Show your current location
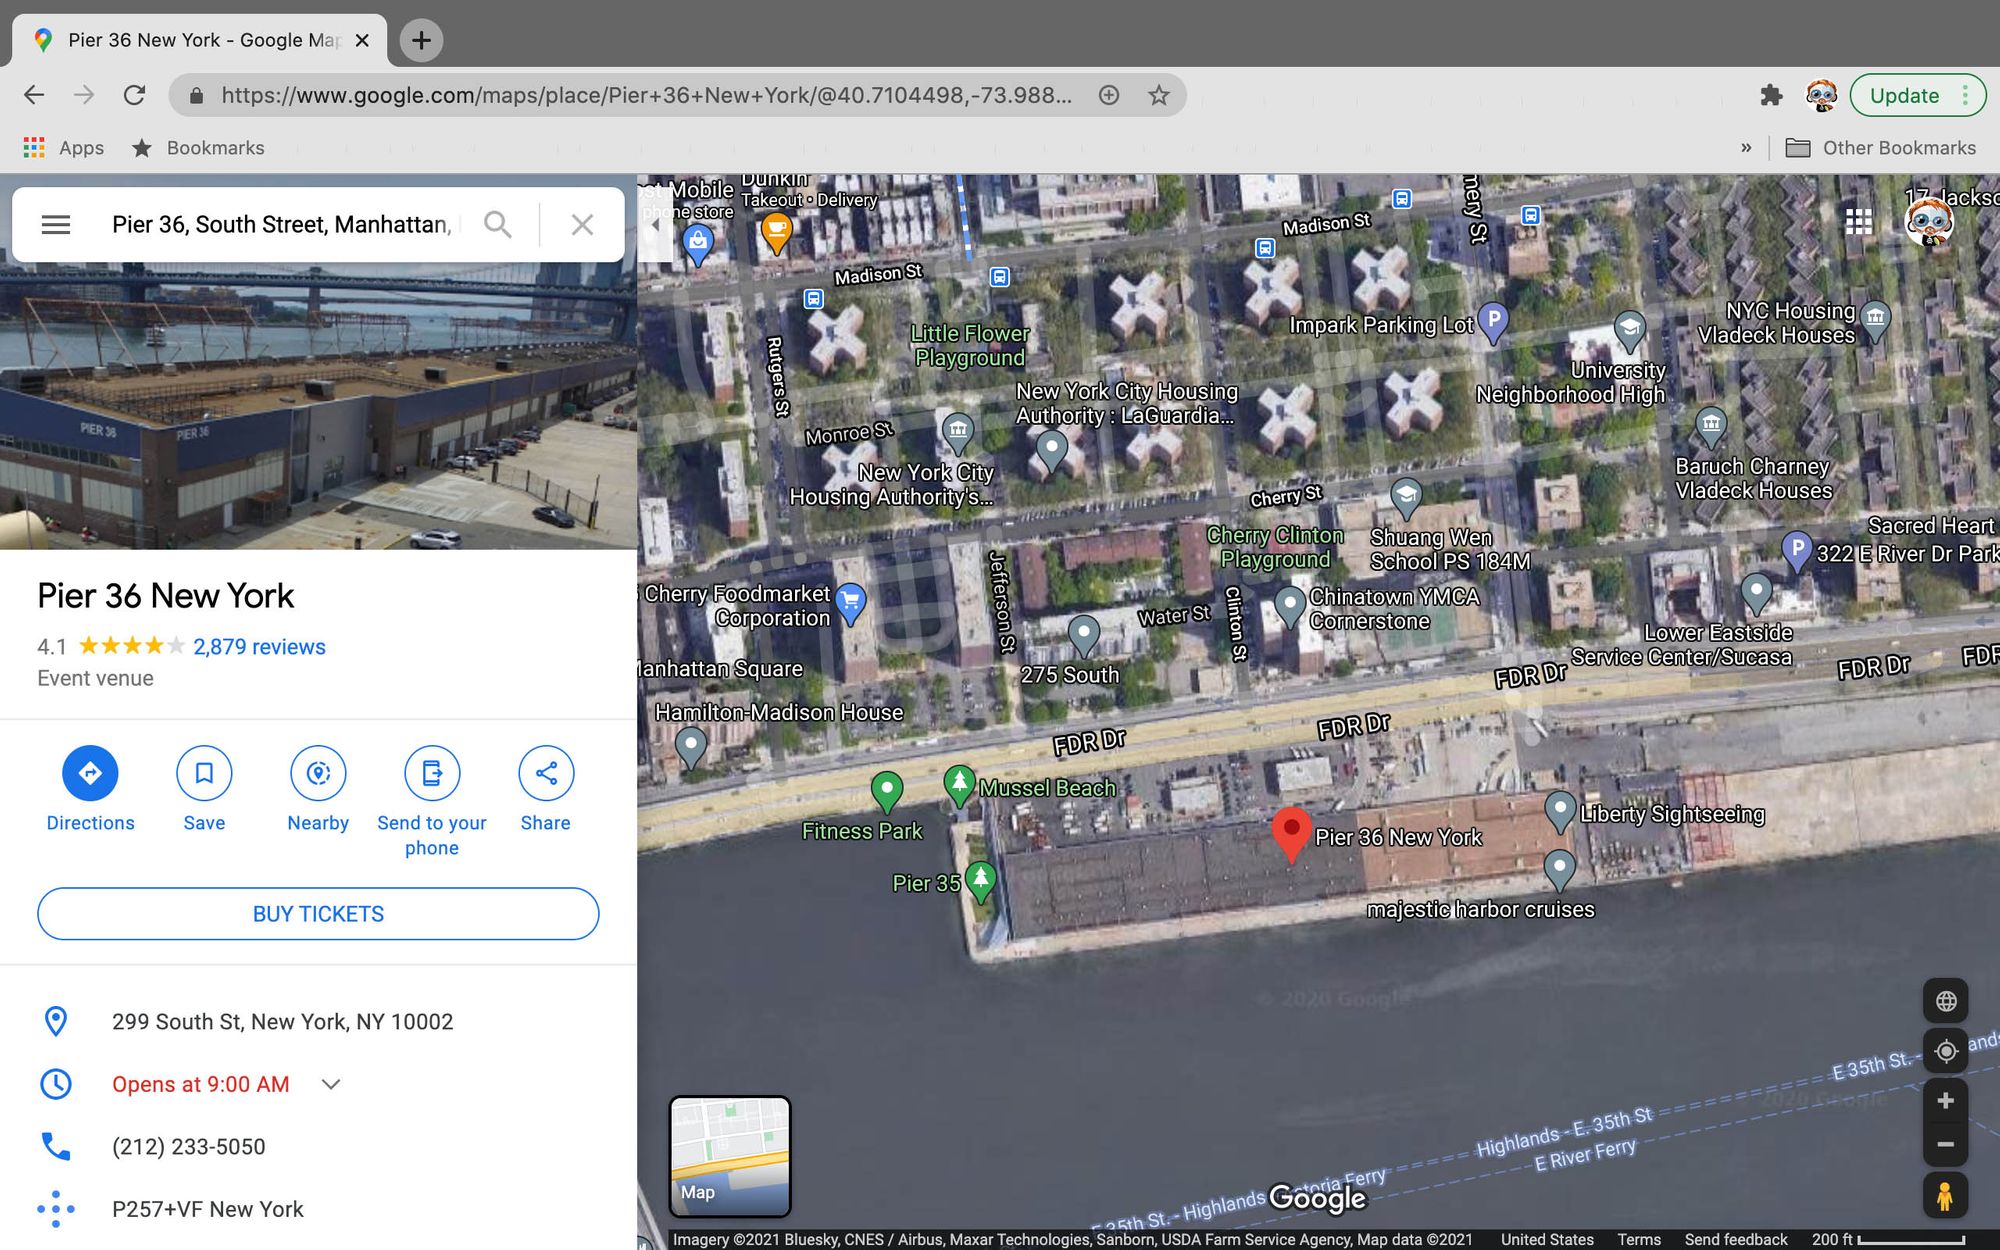 [1945, 1051]
